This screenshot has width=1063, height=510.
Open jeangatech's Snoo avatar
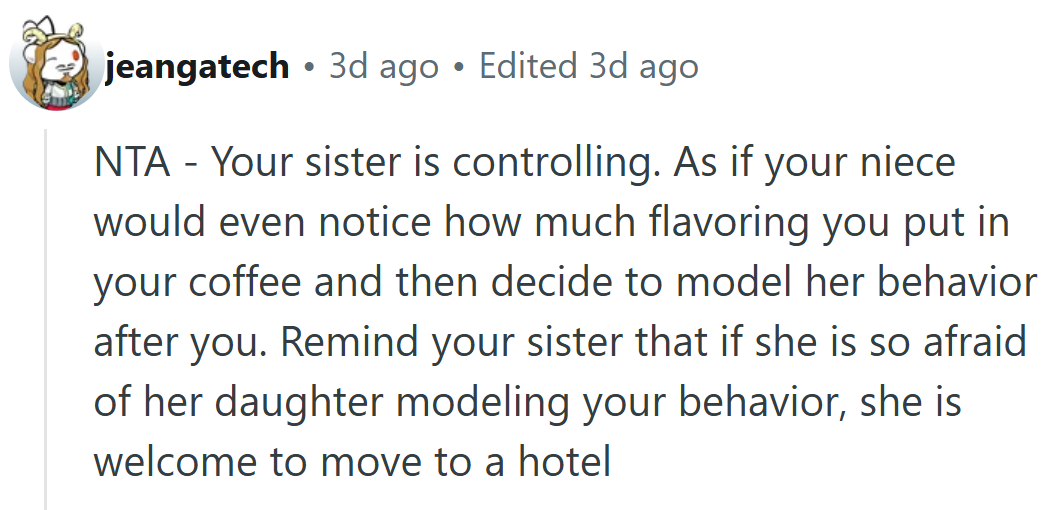coord(57,64)
